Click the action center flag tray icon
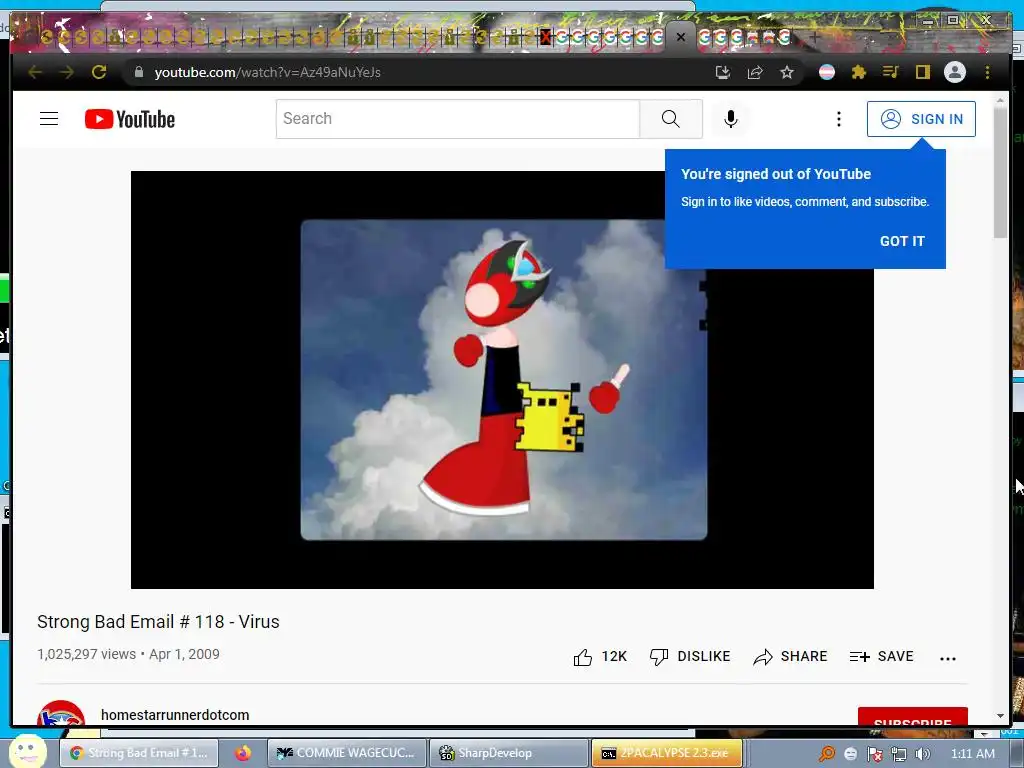This screenshot has height=768, width=1024. tap(875, 754)
